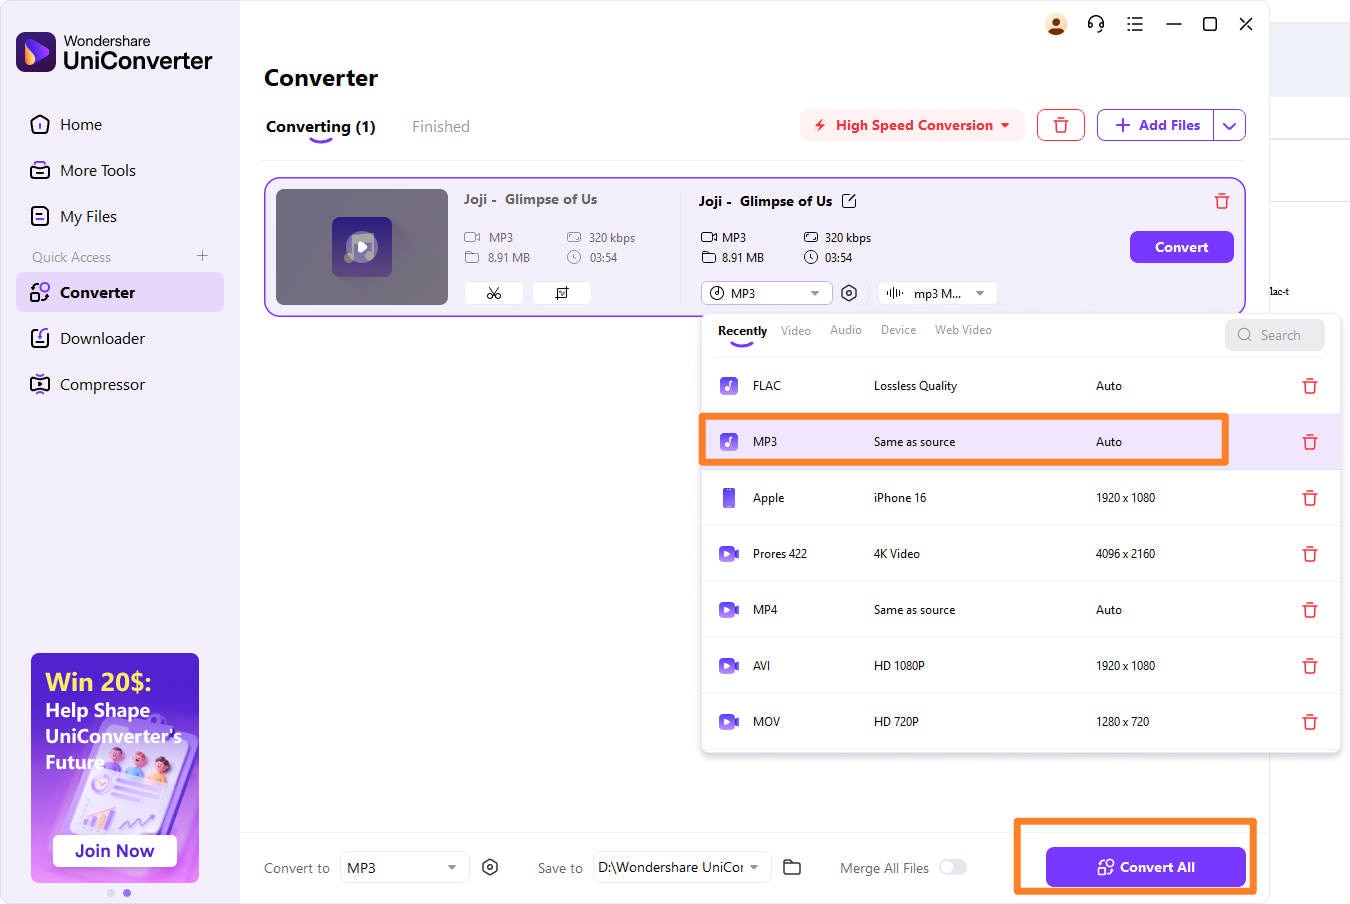Delete the FLAC preset

pos(1310,386)
